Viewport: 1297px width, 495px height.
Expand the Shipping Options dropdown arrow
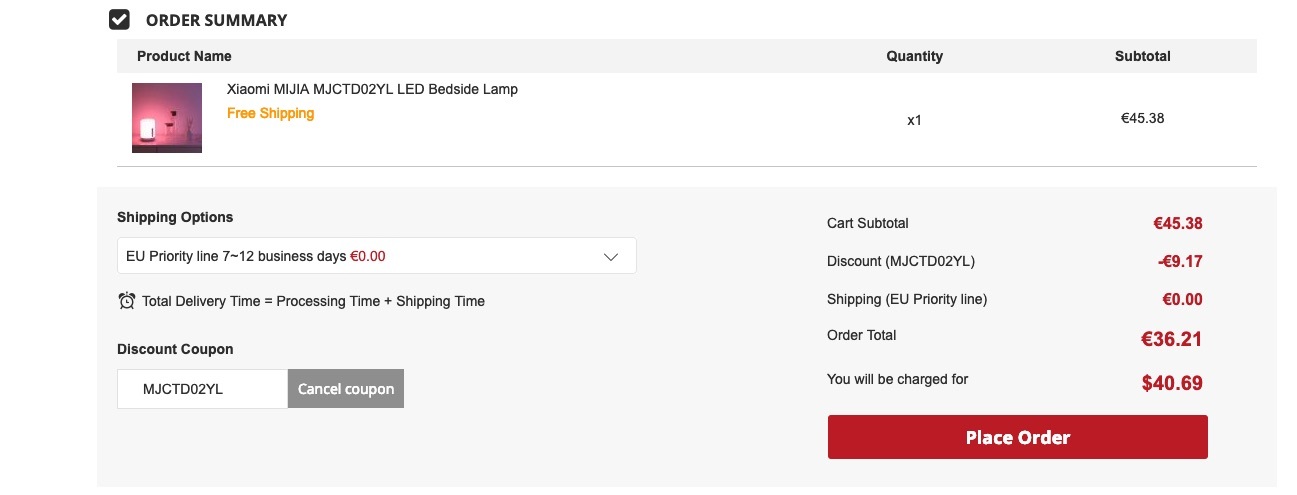coord(612,256)
